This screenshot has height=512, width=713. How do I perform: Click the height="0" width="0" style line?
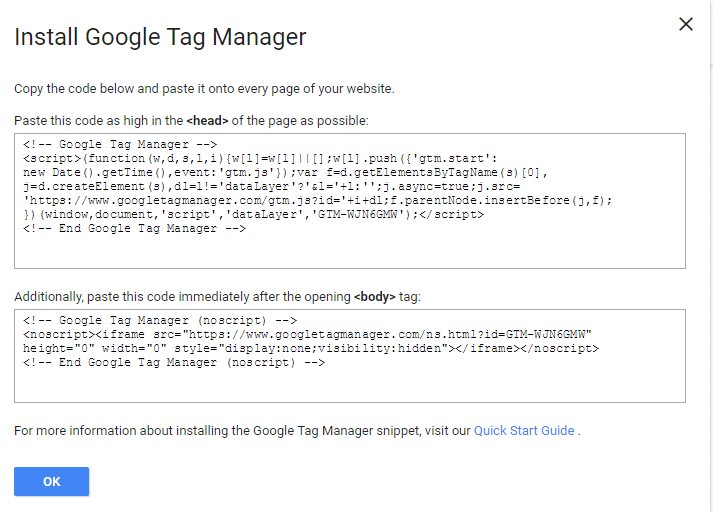(x=311, y=349)
